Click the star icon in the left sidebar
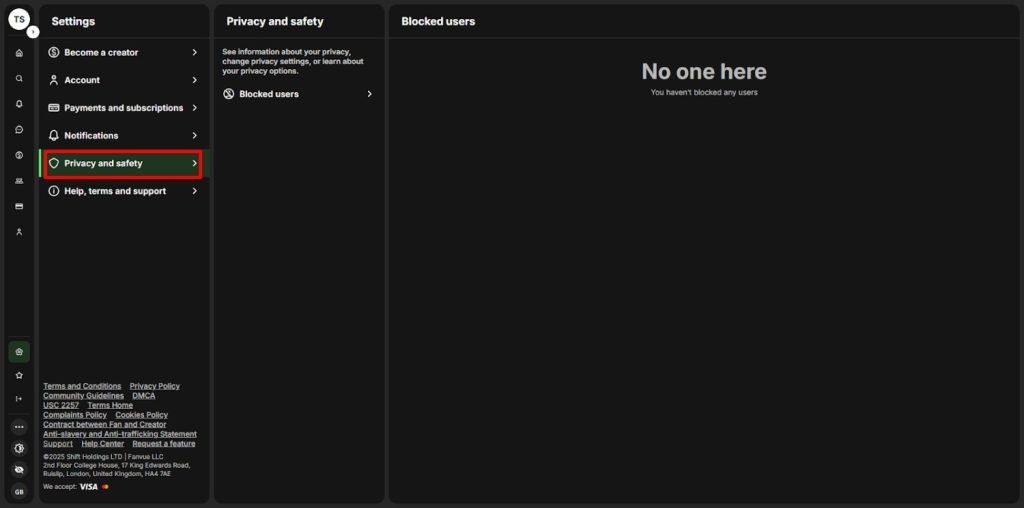Screen dimensions: 1024x508 [19, 375]
